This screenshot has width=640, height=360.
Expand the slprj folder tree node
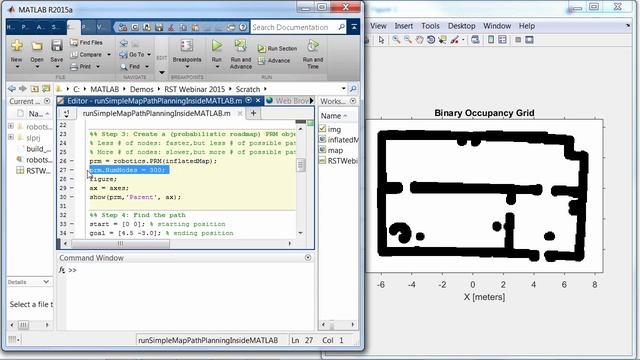(11, 137)
